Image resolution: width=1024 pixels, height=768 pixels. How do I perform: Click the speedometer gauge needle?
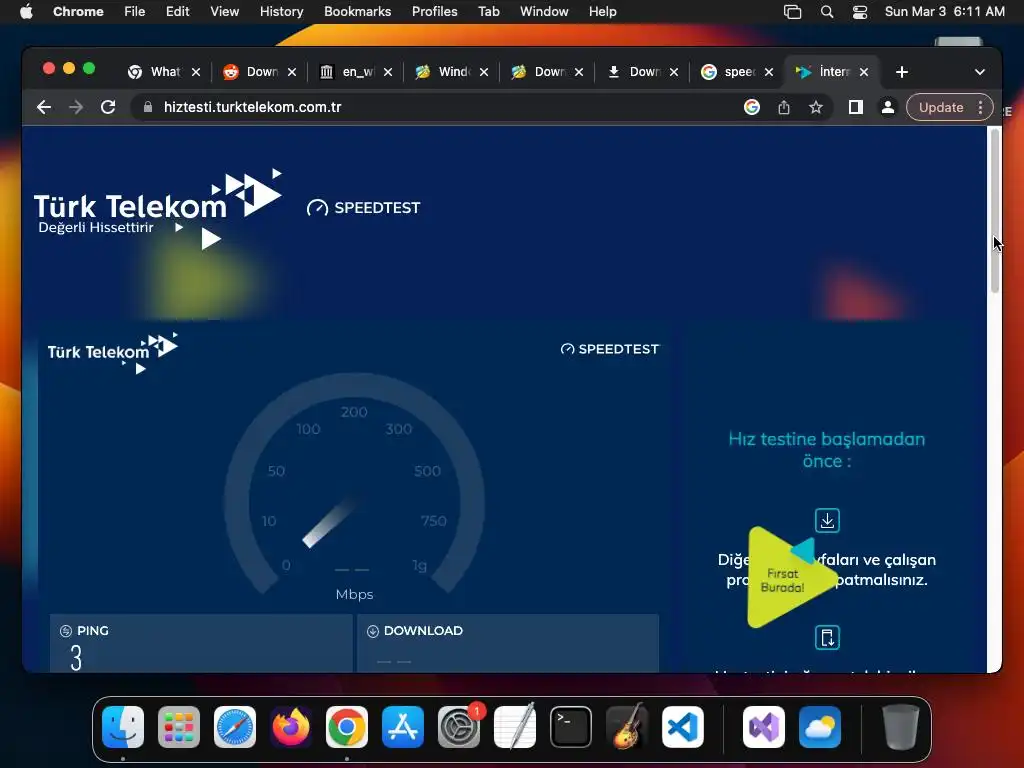329,522
